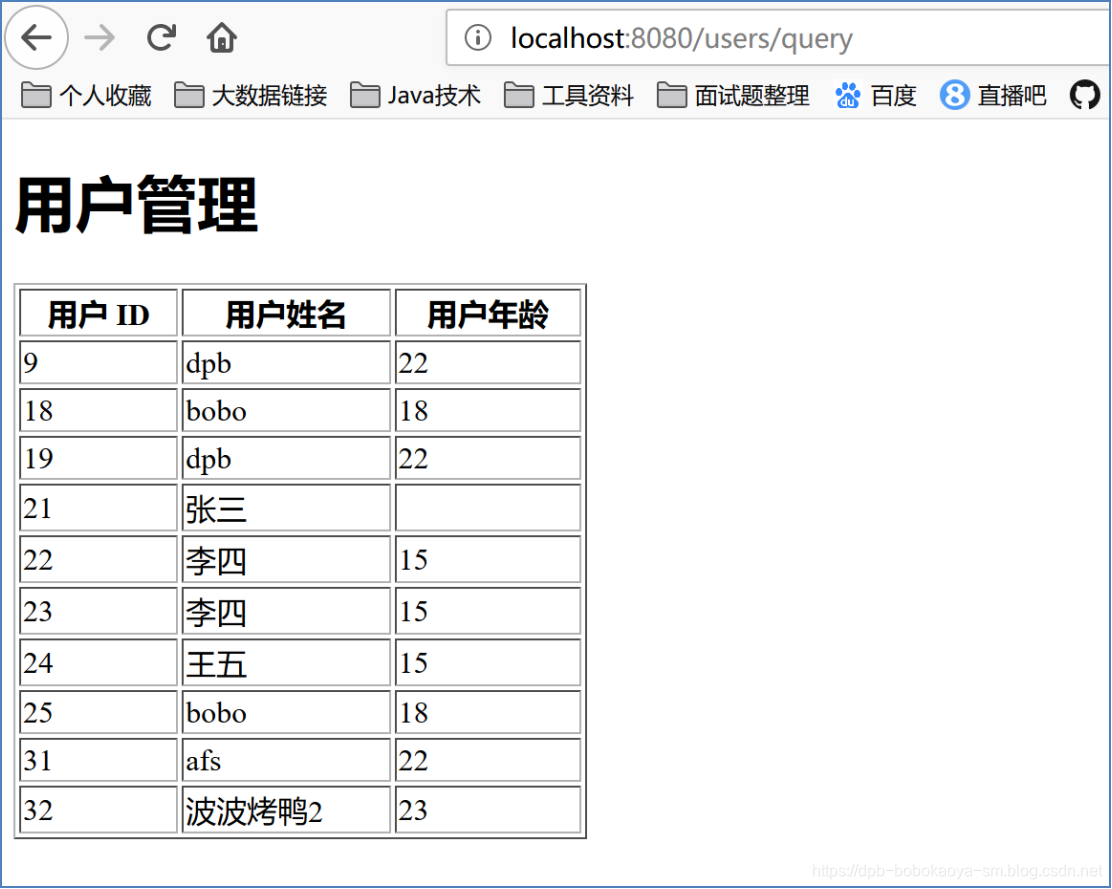Click the site information icon in address bar
The image size is (1112, 889).
(x=478, y=38)
